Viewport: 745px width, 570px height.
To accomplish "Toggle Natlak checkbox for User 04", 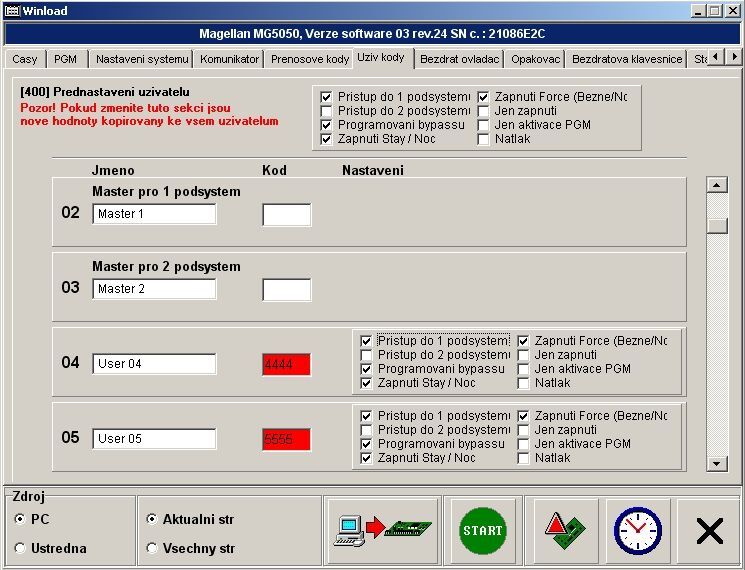I will pyautogui.click(x=524, y=383).
